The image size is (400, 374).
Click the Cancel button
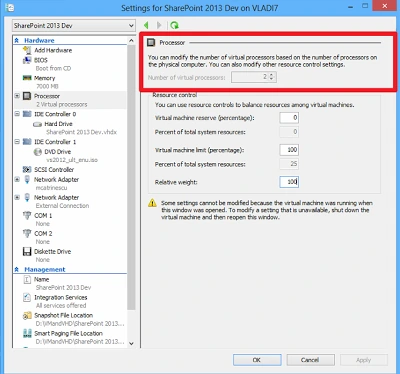pos(310,360)
